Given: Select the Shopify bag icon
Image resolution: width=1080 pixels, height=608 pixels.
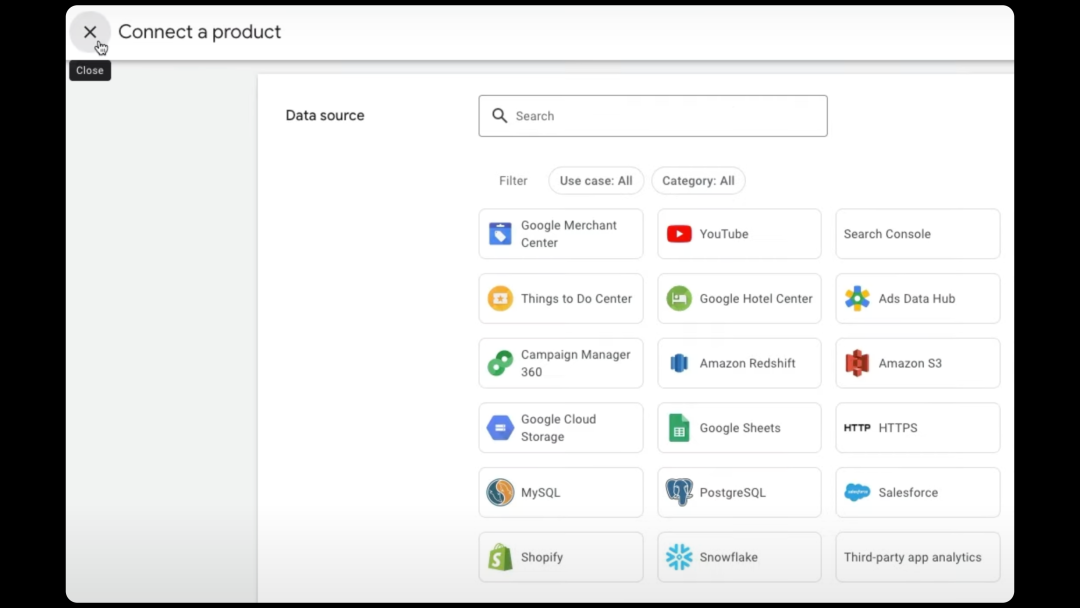Looking at the screenshot, I should coord(500,557).
